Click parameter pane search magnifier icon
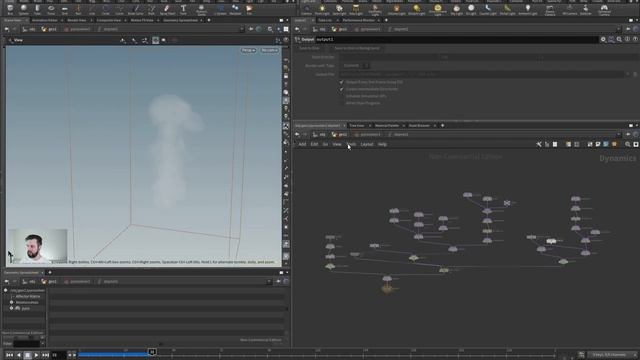 [619, 40]
